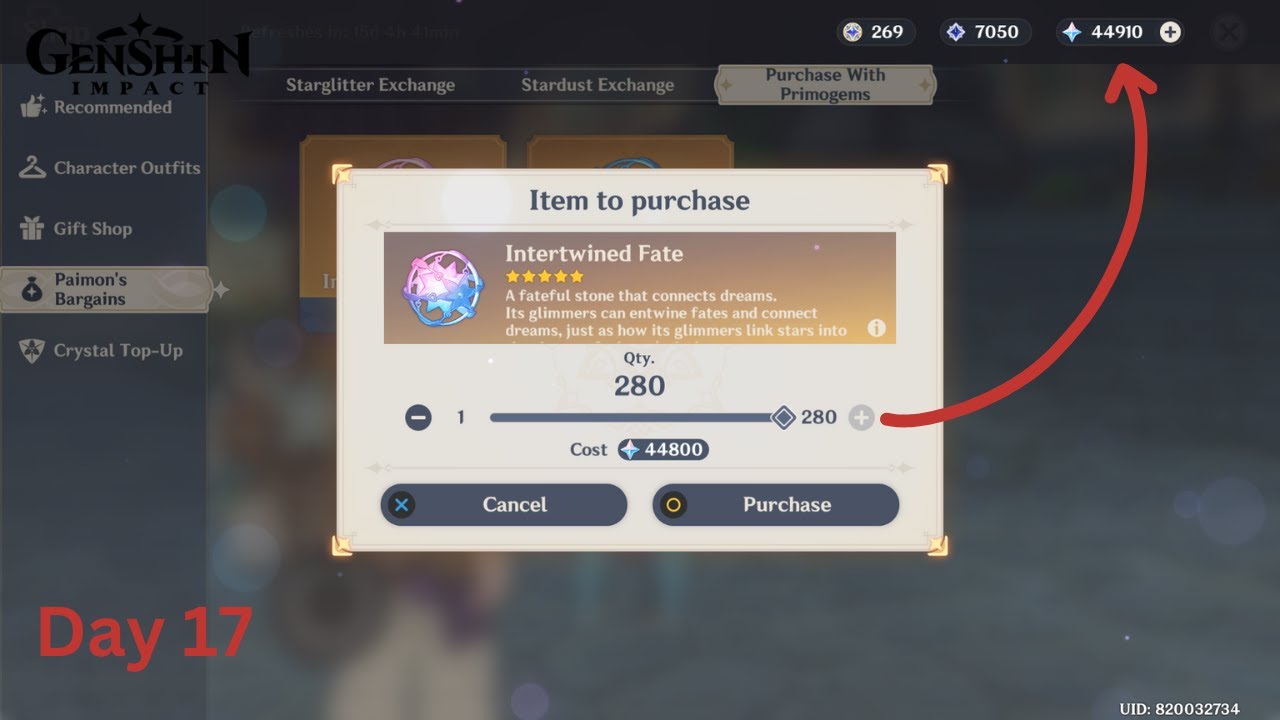Cancel the purchase dialog
Screen dimensions: 1280x720
click(x=504, y=505)
